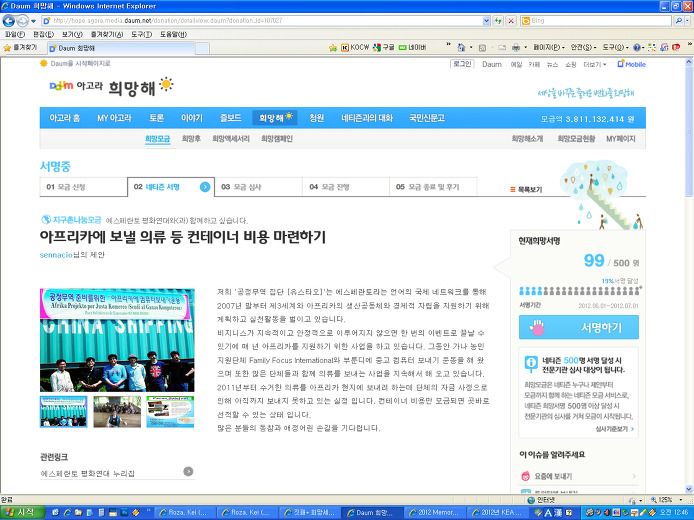The image size is (694, 520).
Task: Select the 희망모금 sub-menu
Action: click(158, 139)
